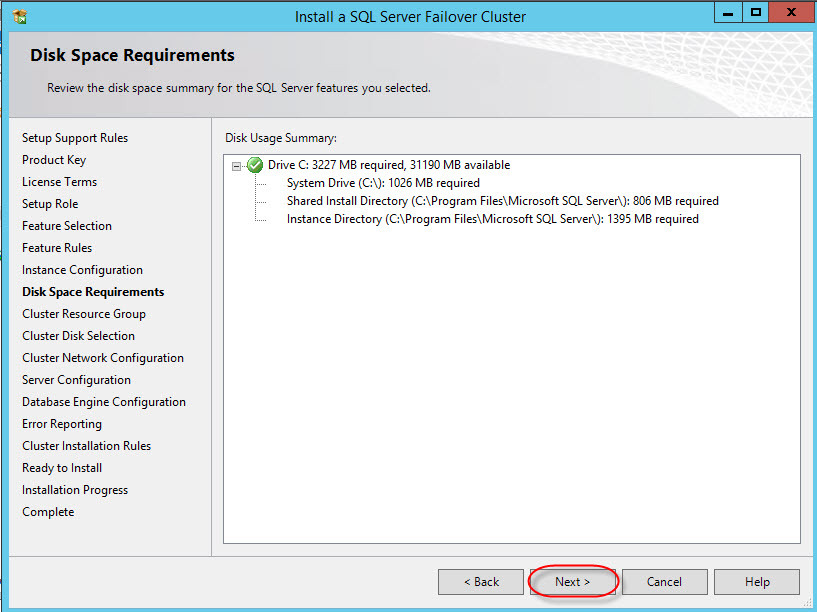Image resolution: width=817 pixels, height=612 pixels.
Task: Jump to Setup Support Rules step
Action: click(x=75, y=138)
